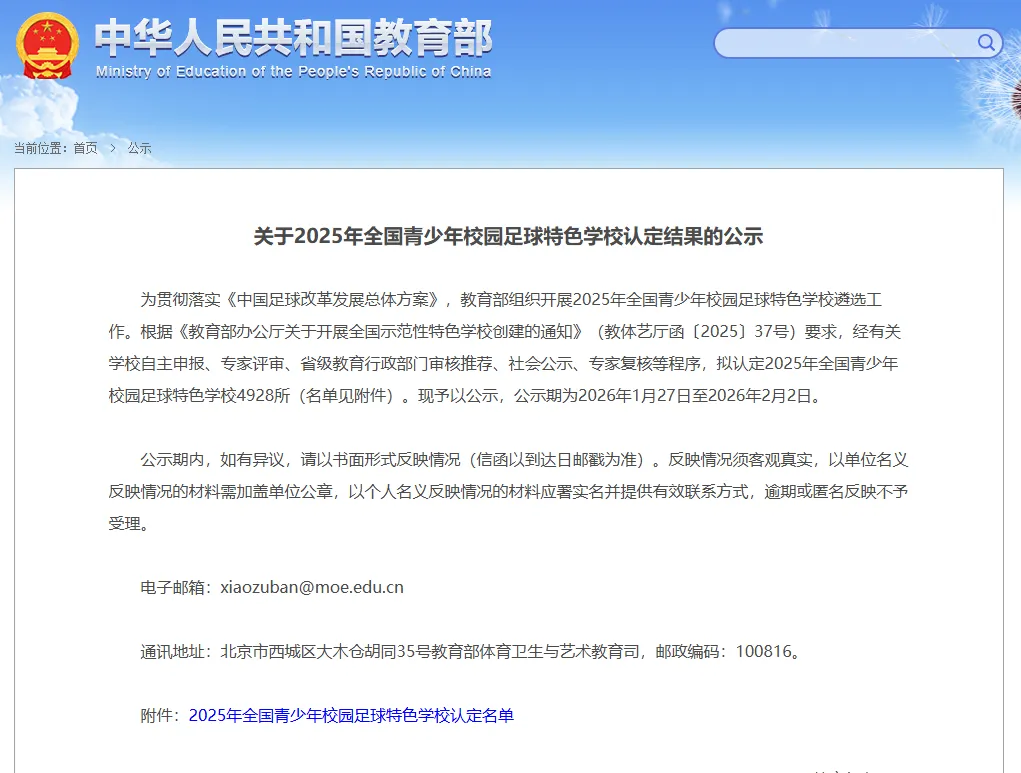Click the 中华人民共和国教育部 site title
The width and height of the screenshot is (1021, 773).
(293, 38)
